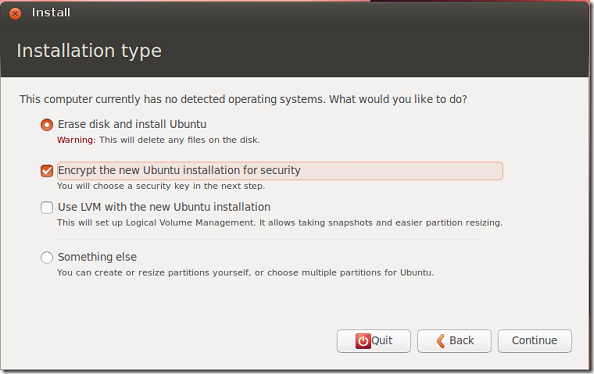
Task: Click the 'no detected operating systems' question text
Action: point(243,99)
